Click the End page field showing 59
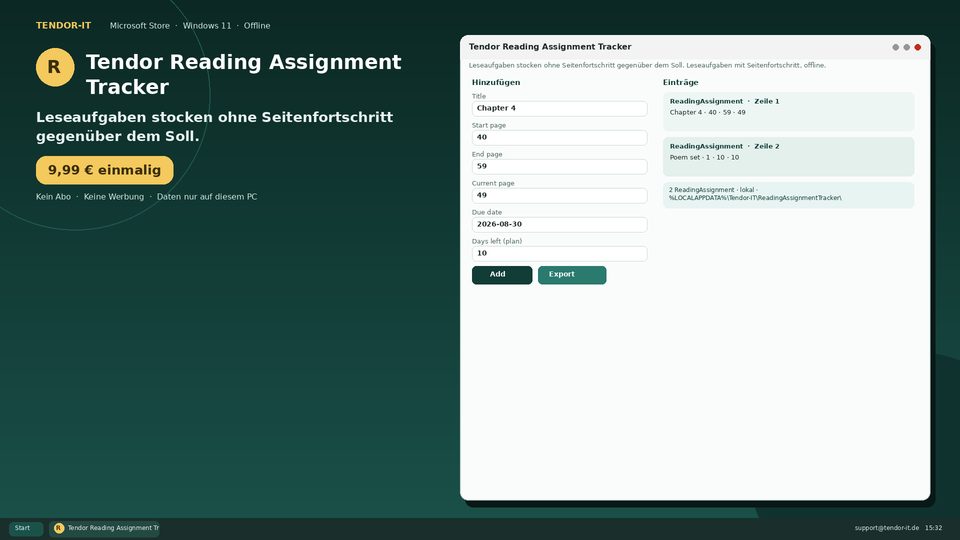Viewport: 960px width, 540px height. point(559,167)
